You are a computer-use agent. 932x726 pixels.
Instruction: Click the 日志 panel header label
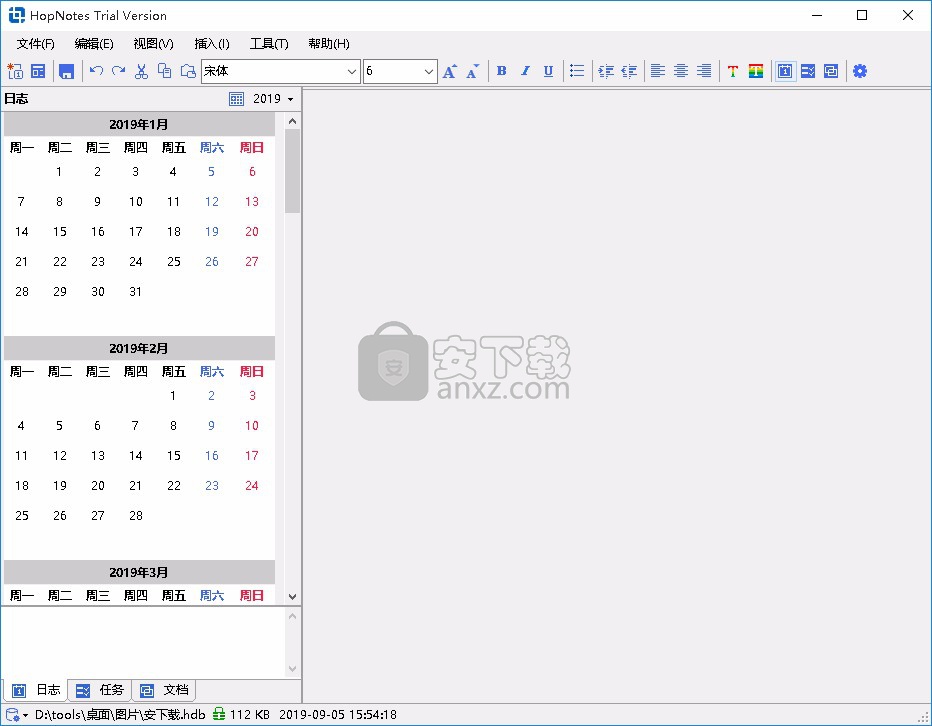16,99
